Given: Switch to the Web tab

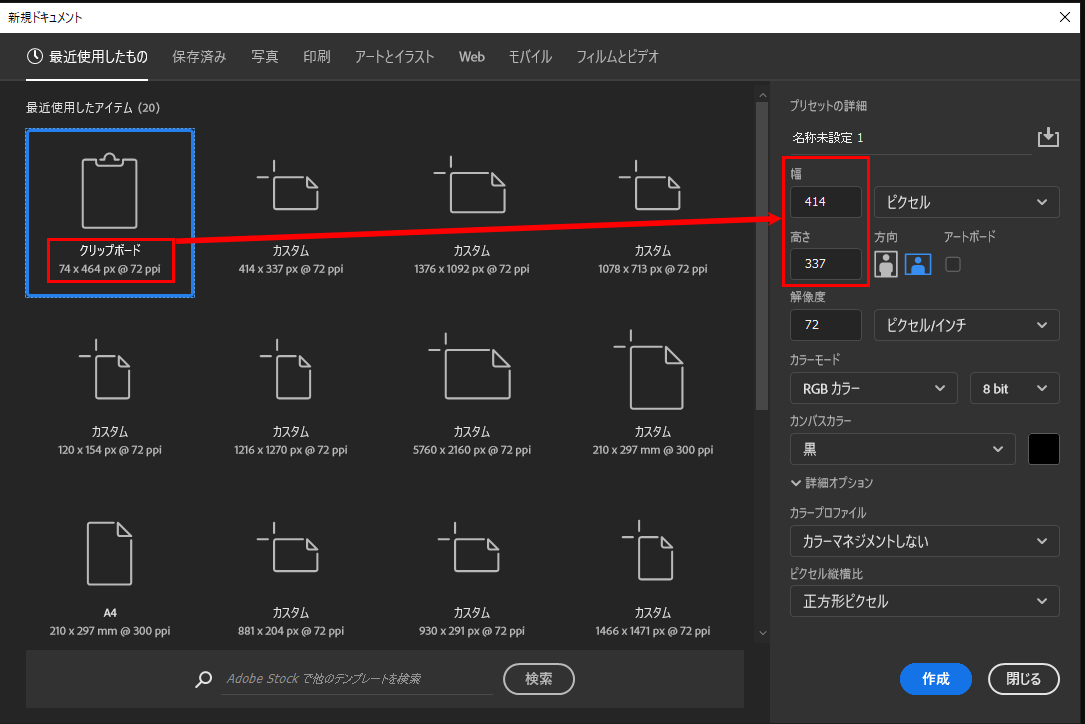Looking at the screenshot, I should tap(472, 57).
